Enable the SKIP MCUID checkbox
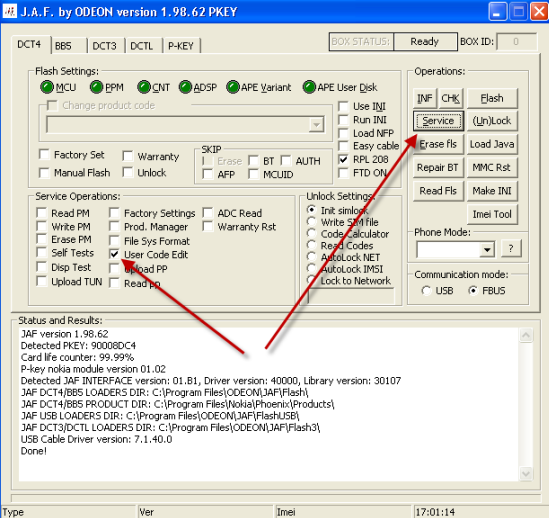The width and height of the screenshot is (549, 518). [253, 174]
